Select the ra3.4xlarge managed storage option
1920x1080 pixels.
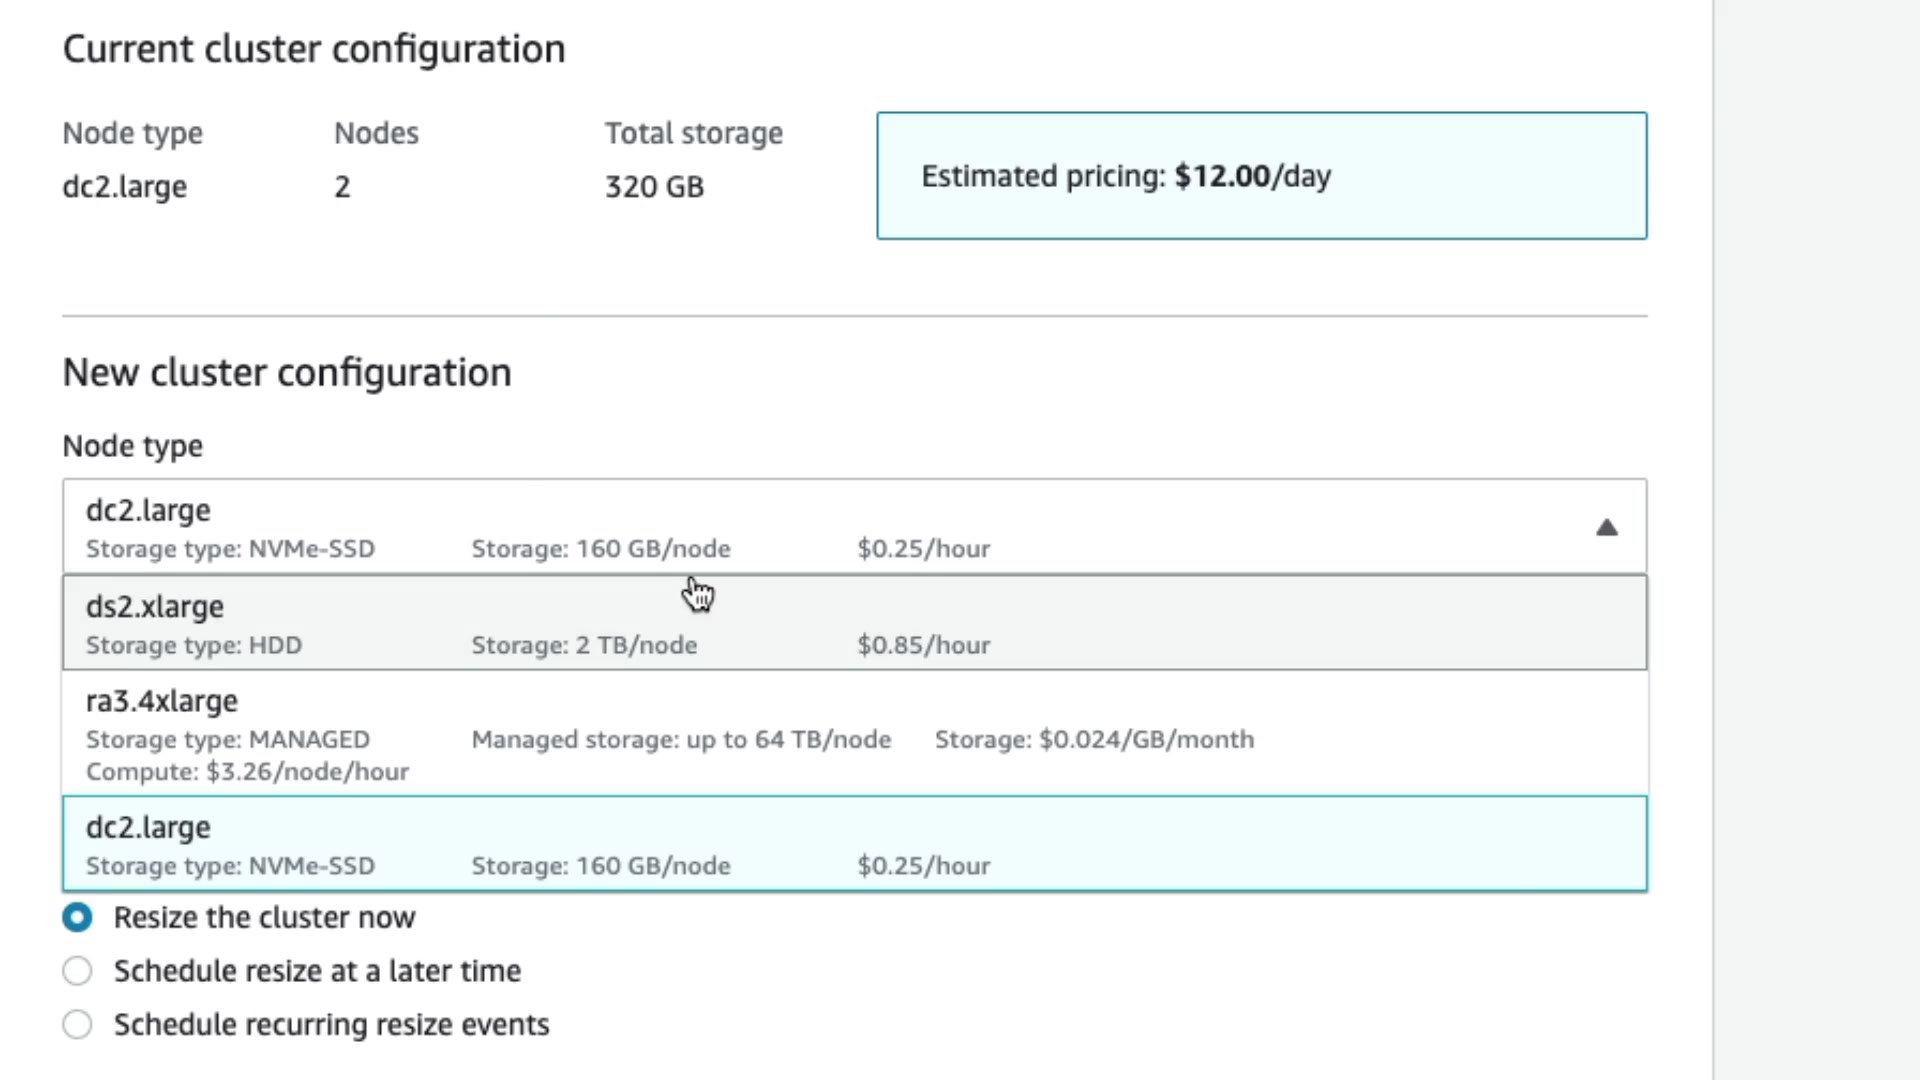[162, 702]
